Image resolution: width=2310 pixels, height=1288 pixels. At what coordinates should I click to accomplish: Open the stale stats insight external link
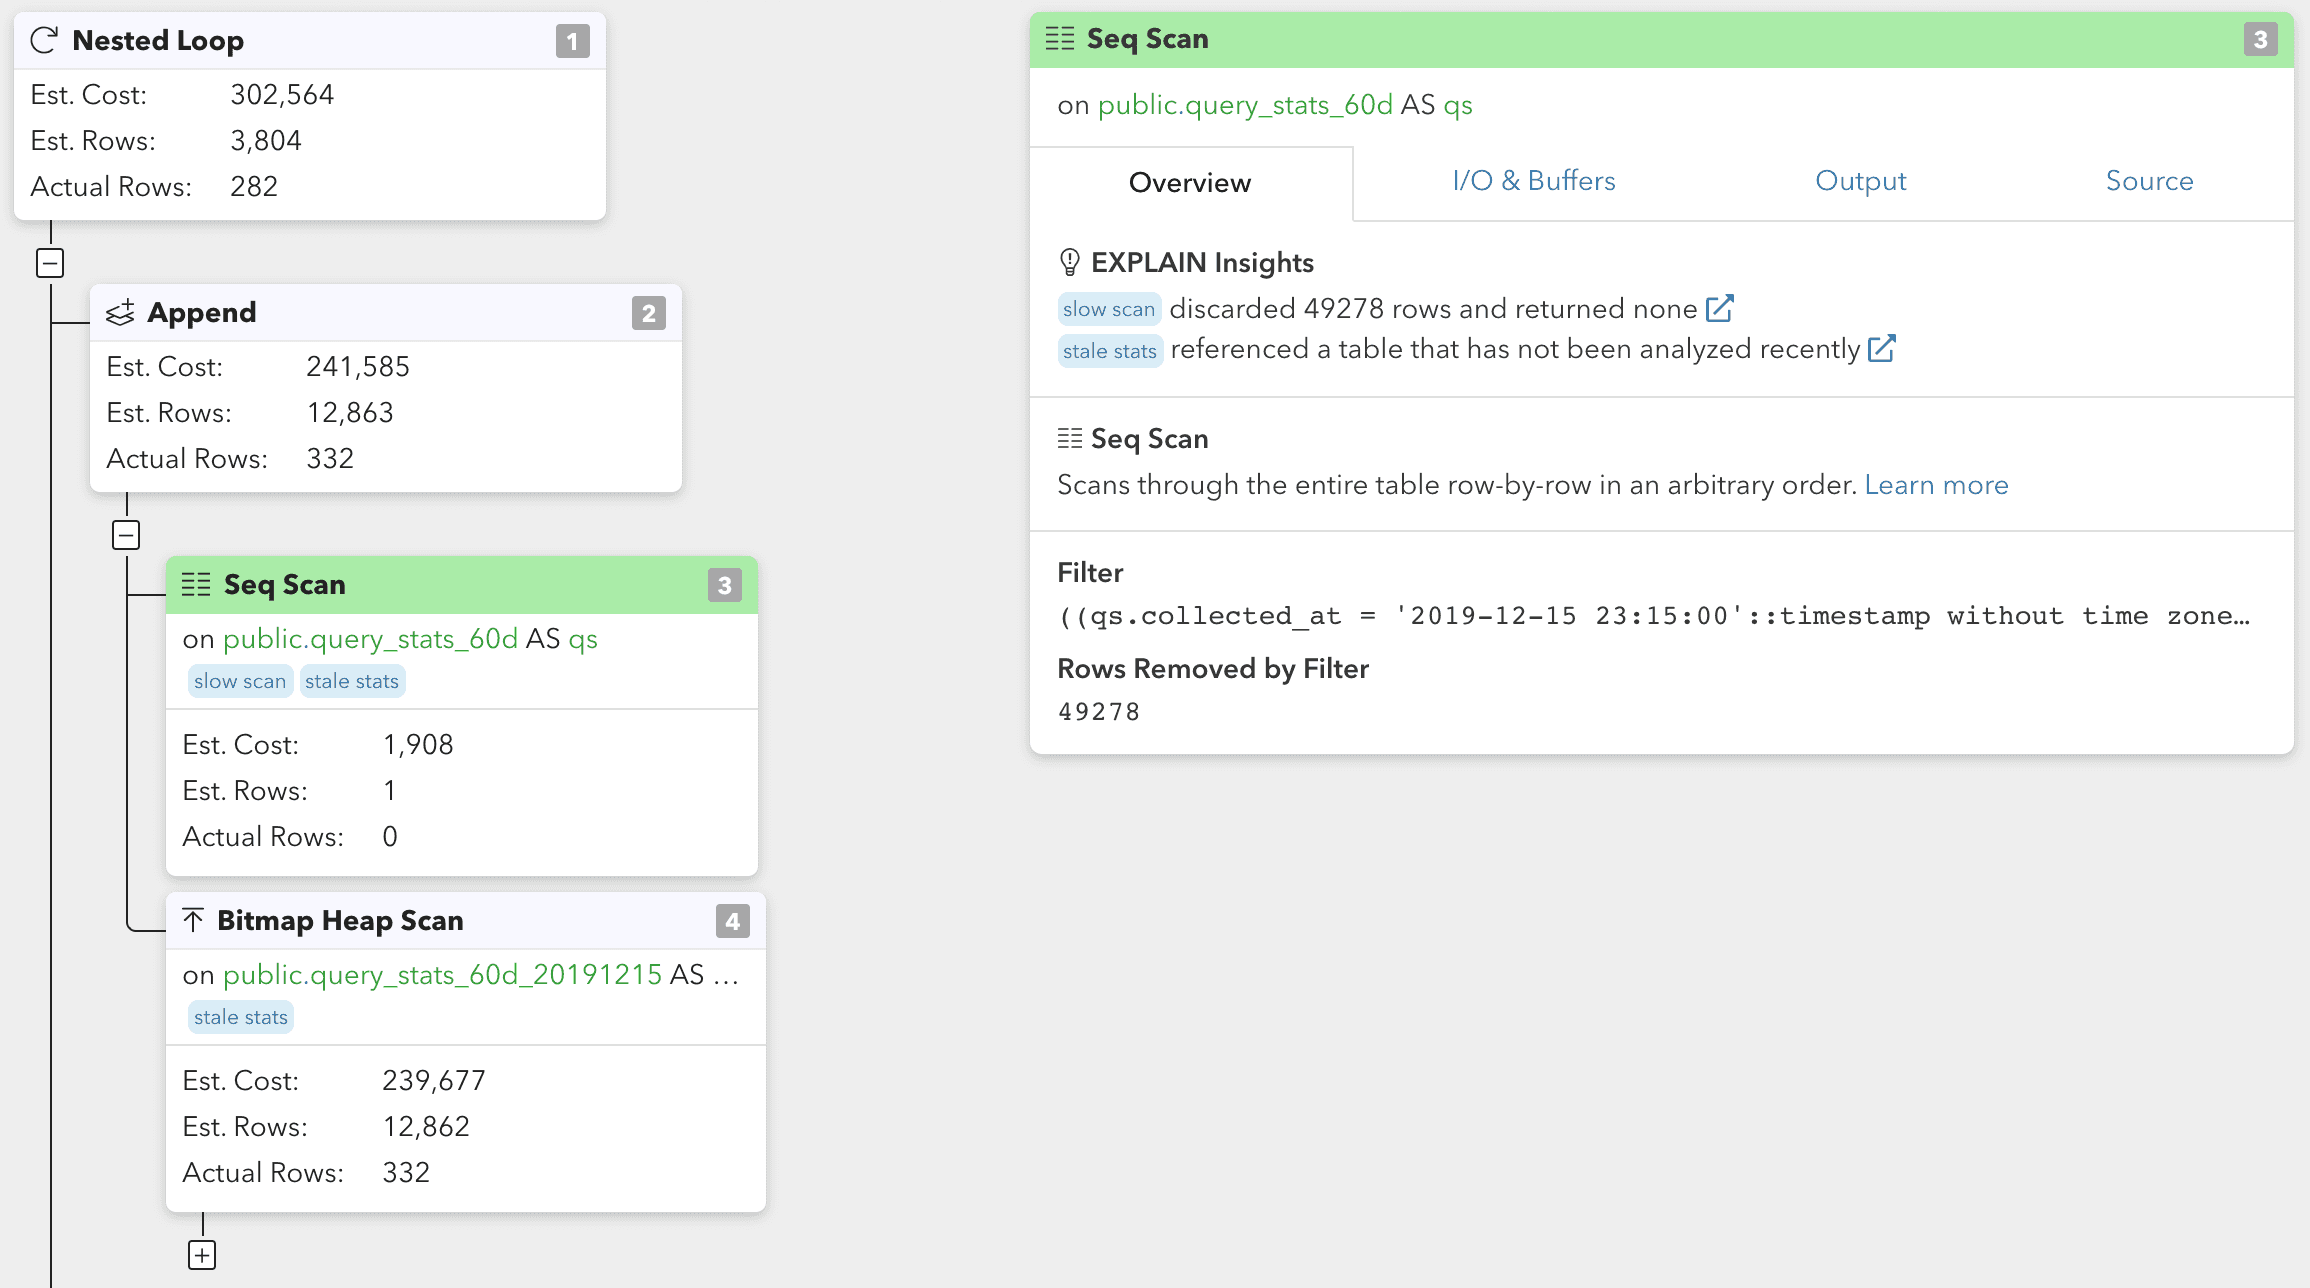[1882, 348]
